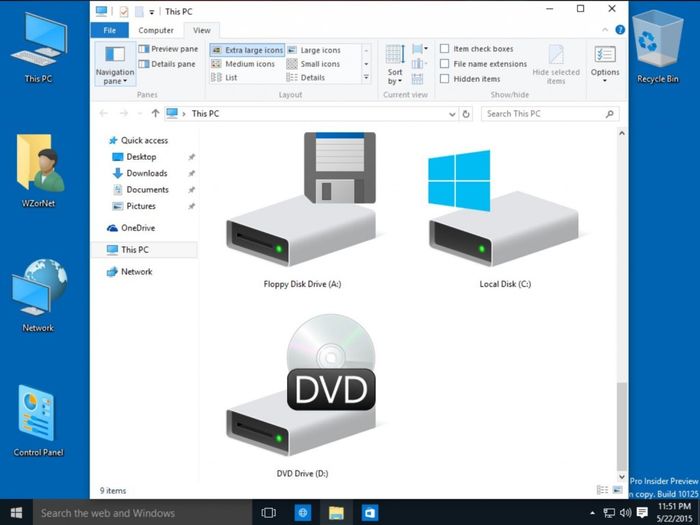Click the up arrow navigation button
The image size is (700, 525).
tap(155, 114)
